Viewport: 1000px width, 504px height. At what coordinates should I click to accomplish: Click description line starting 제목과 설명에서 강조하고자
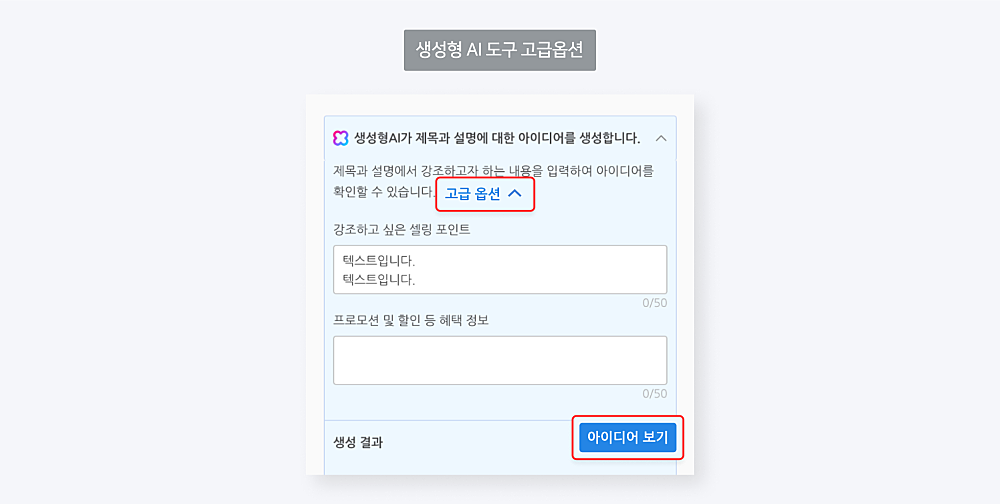pyautogui.click(x=493, y=170)
